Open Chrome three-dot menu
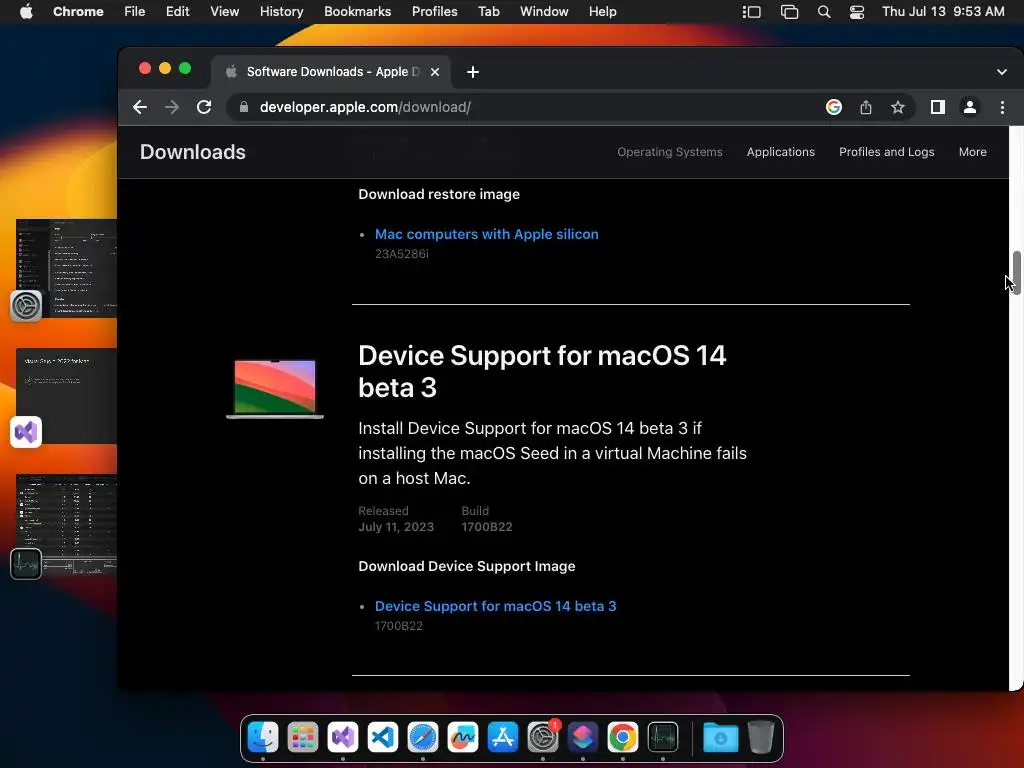 point(1002,107)
